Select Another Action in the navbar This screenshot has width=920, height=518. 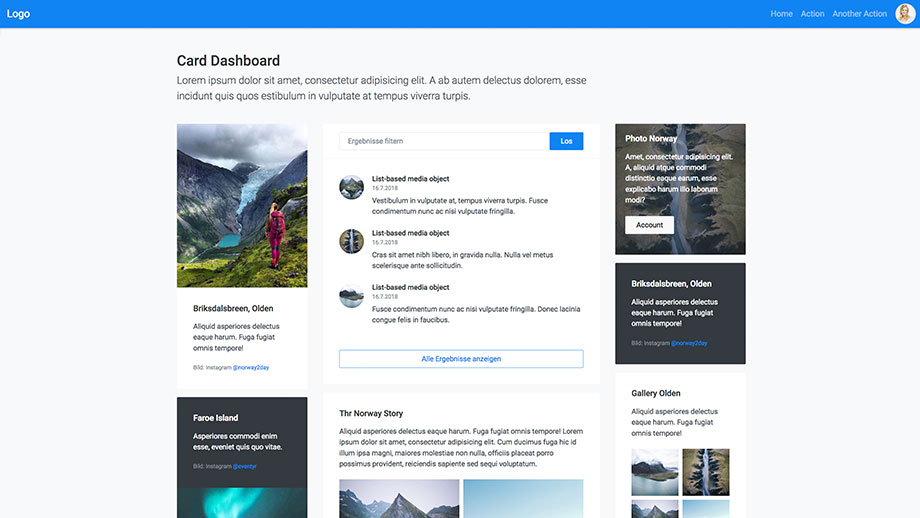(x=860, y=13)
